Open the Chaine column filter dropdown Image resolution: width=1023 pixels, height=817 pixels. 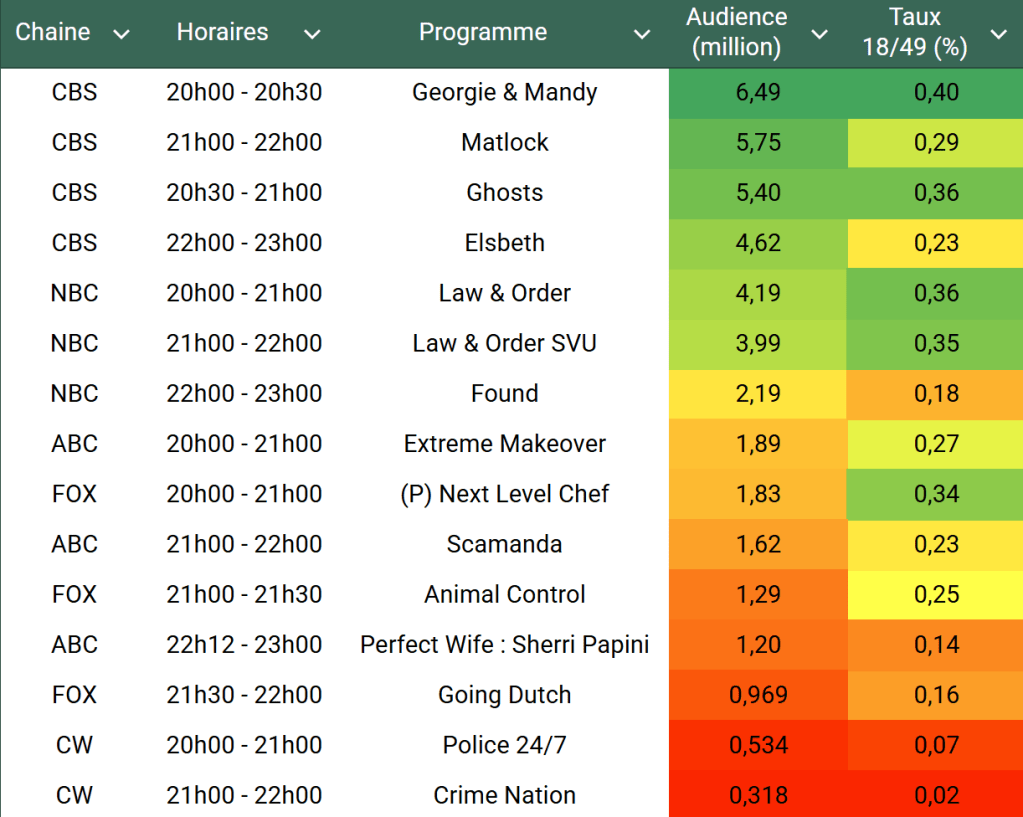click(x=121, y=35)
